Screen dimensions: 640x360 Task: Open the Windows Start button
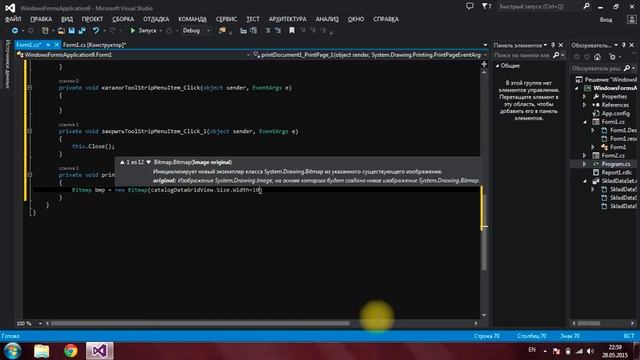coord(12,351)
